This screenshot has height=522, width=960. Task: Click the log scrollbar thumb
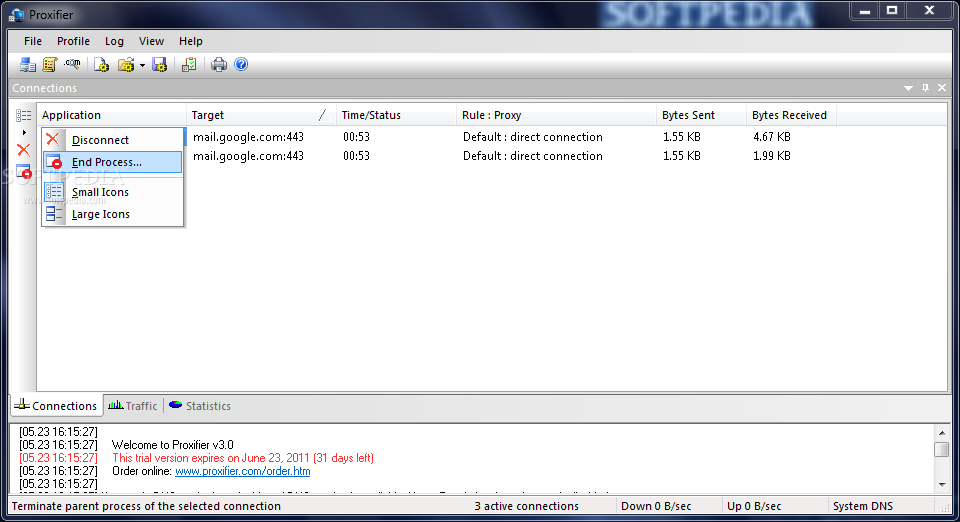click(942, 449)
